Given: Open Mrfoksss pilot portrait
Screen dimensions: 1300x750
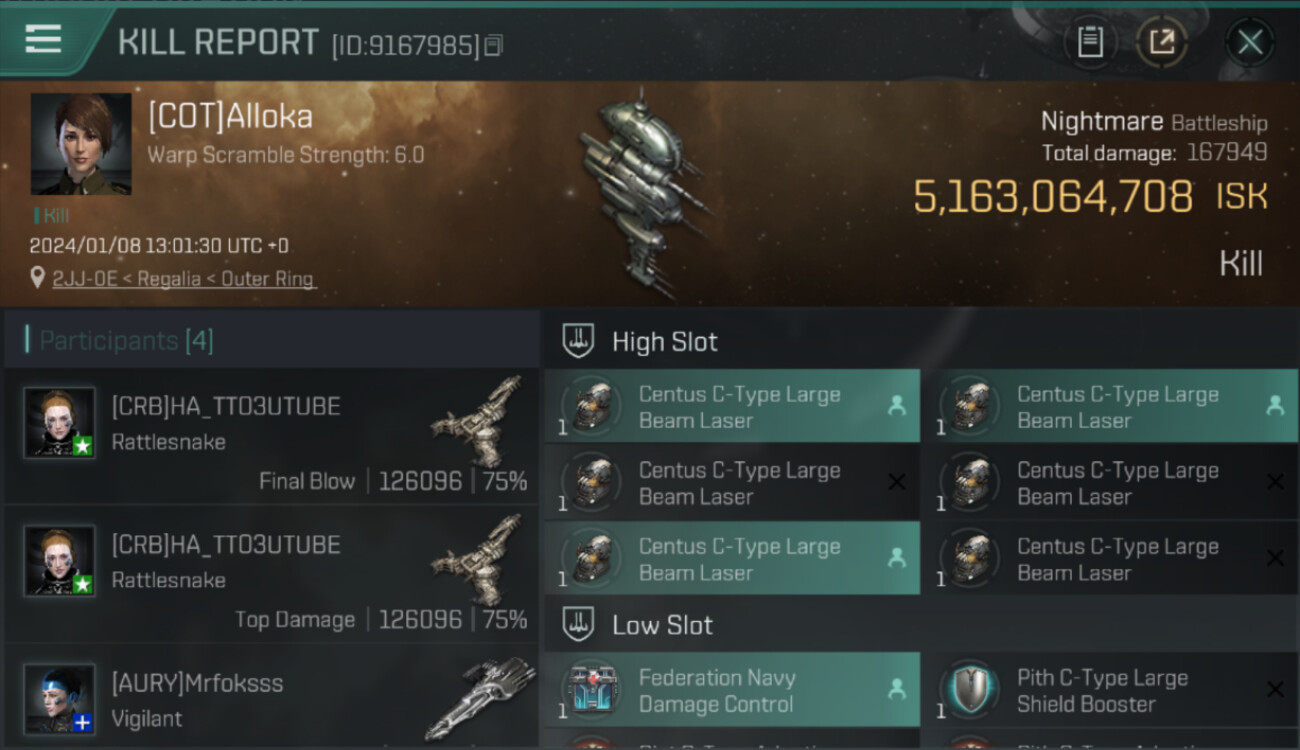Looking at the screenshot, I should [60, 698].
